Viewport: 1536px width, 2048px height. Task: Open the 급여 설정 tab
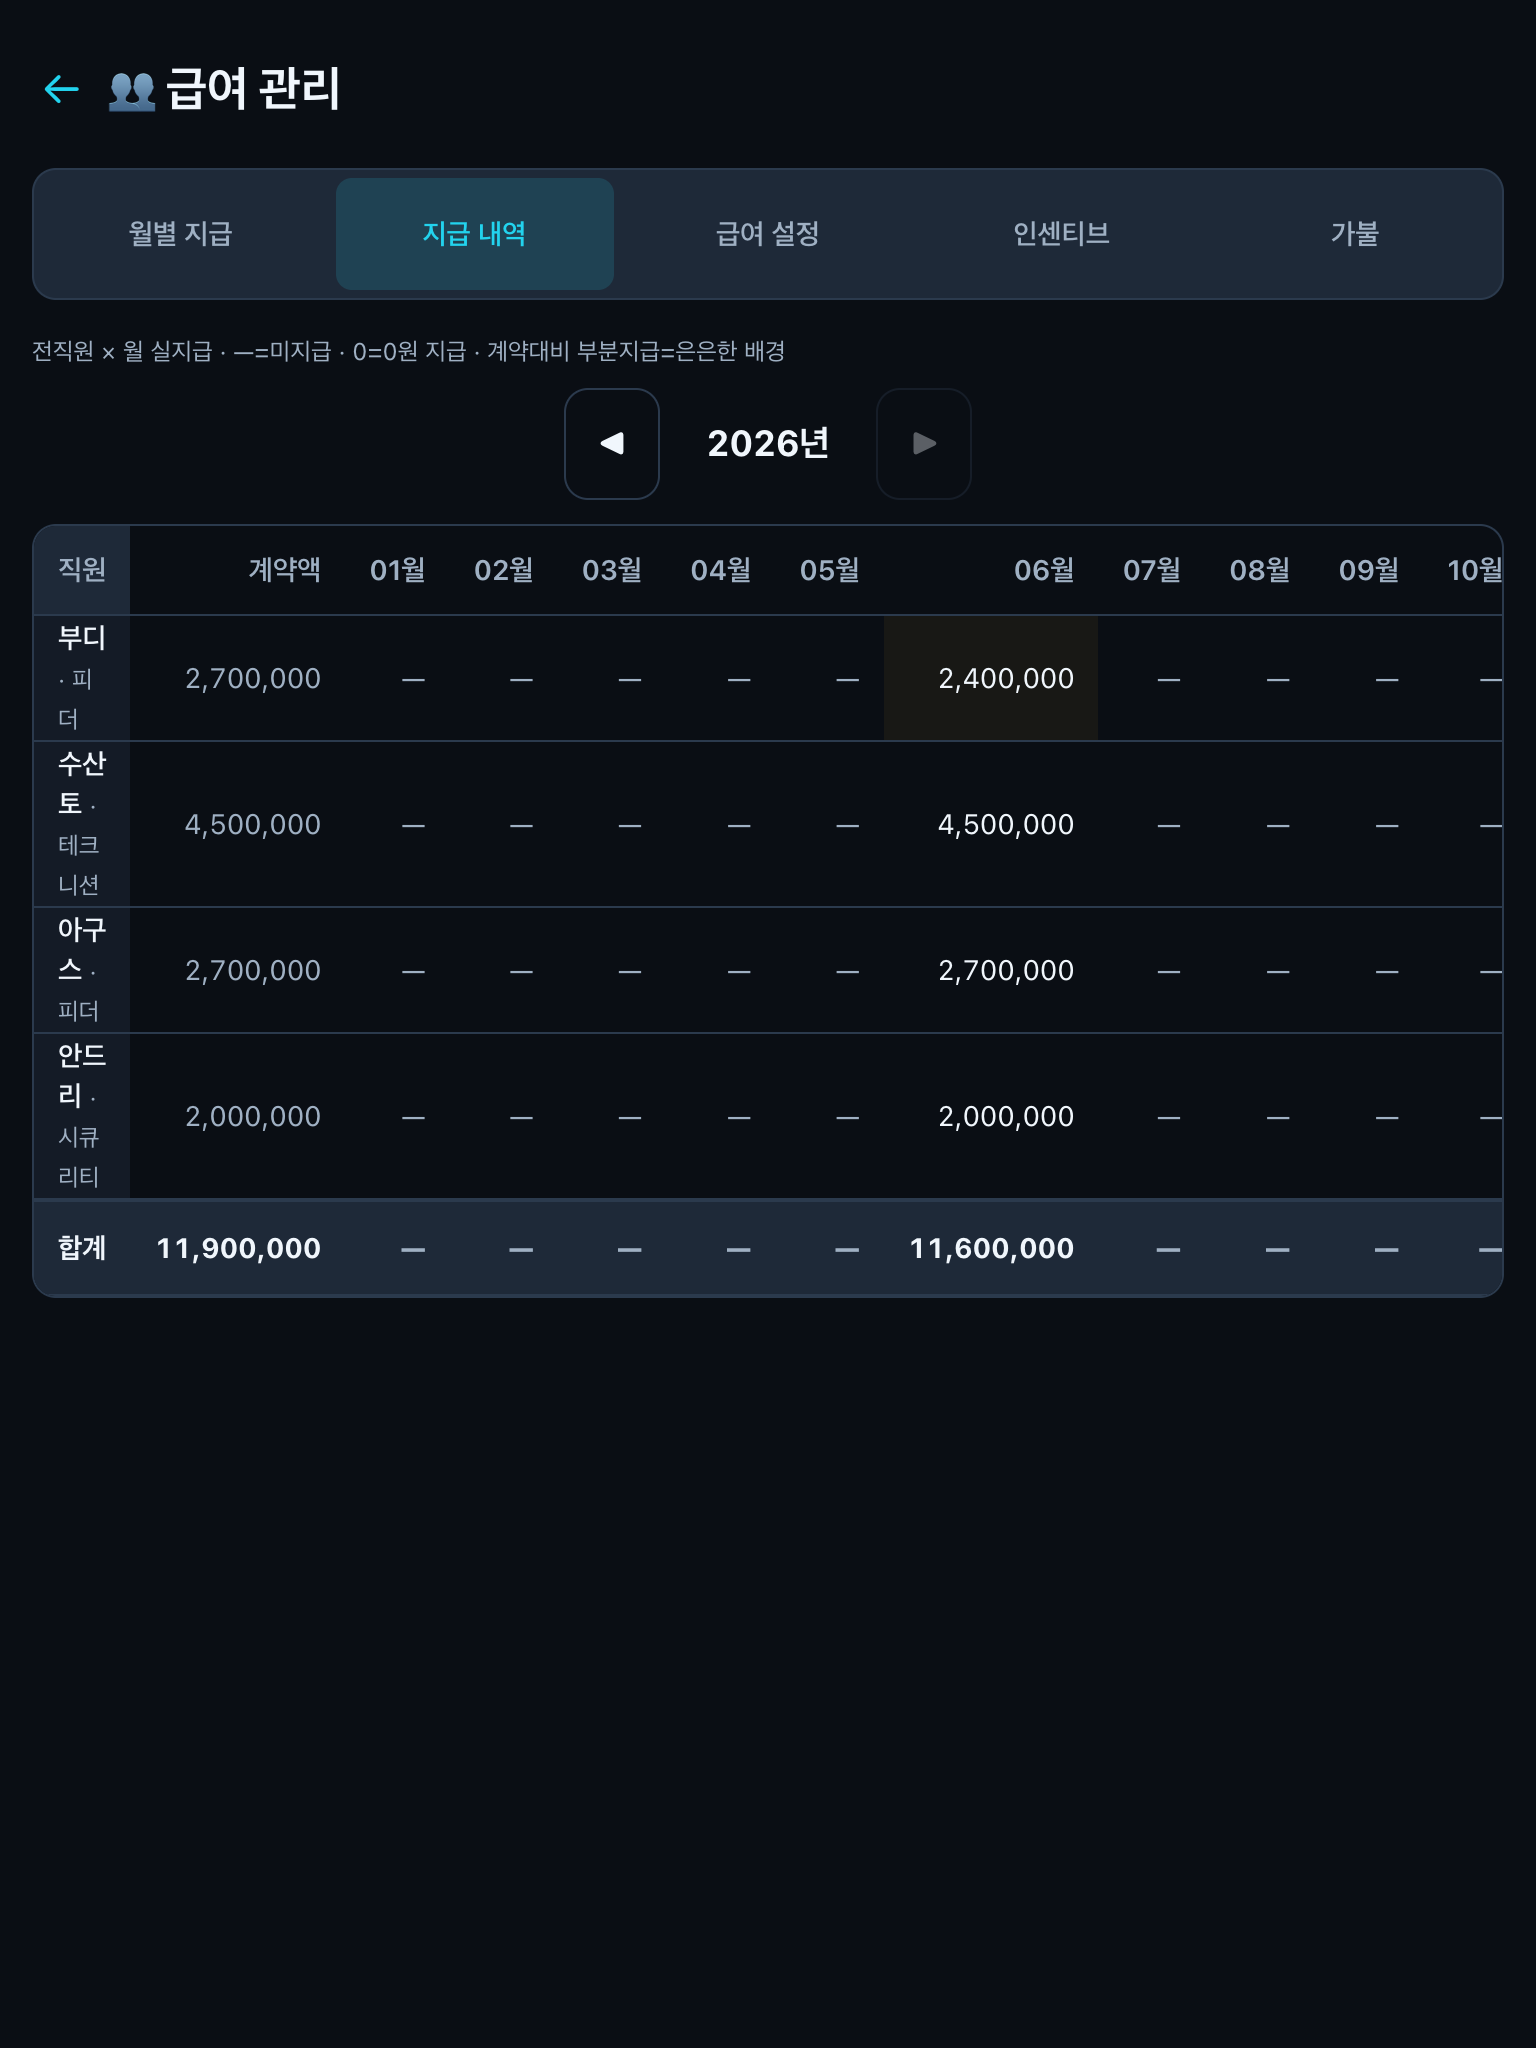pos(768,234)
